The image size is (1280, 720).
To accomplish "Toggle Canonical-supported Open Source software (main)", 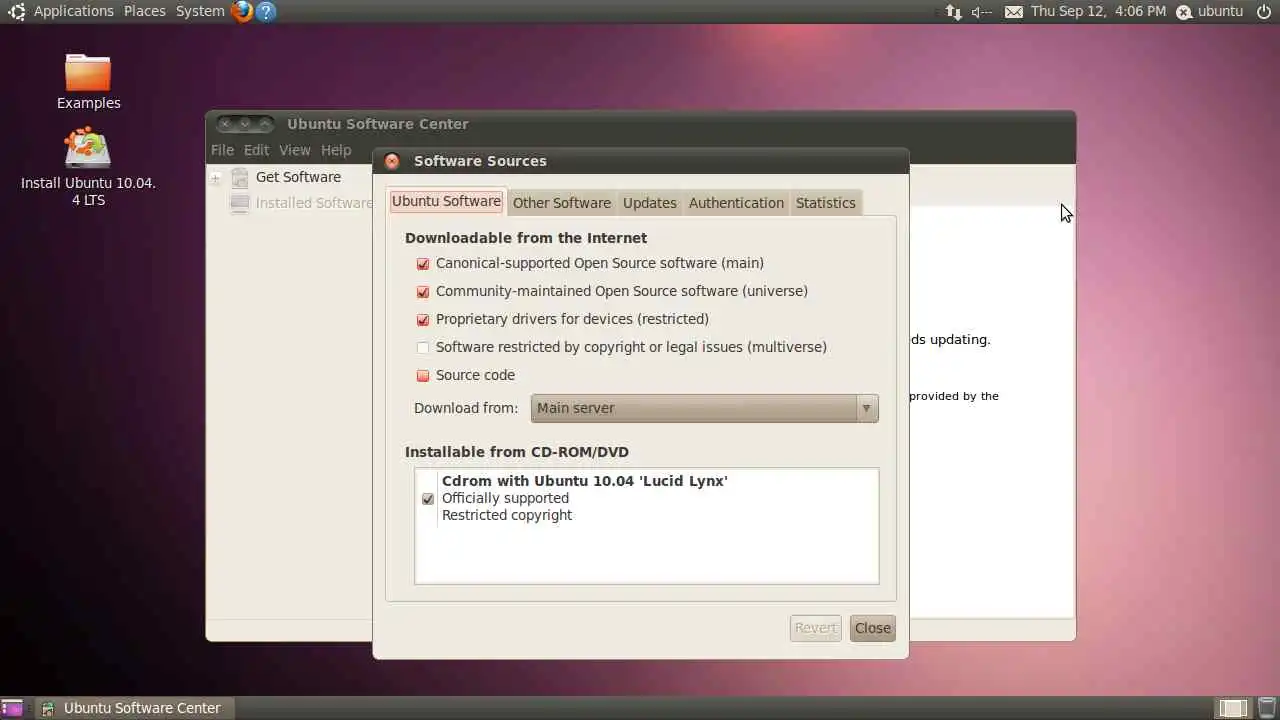I will (x=423, y=264).
